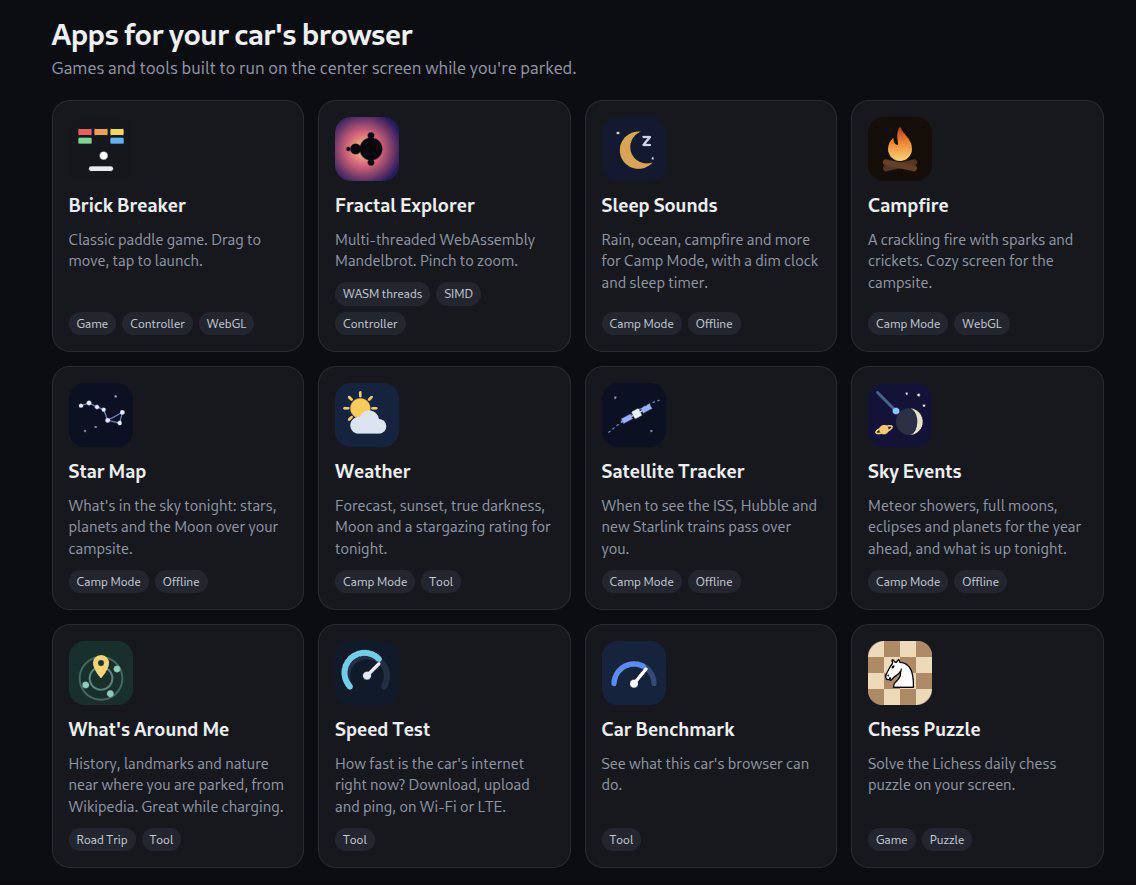Click Camp Mode tag on Sleep Sounds
Screen dimensions: 1136x885
pos(641,324)
